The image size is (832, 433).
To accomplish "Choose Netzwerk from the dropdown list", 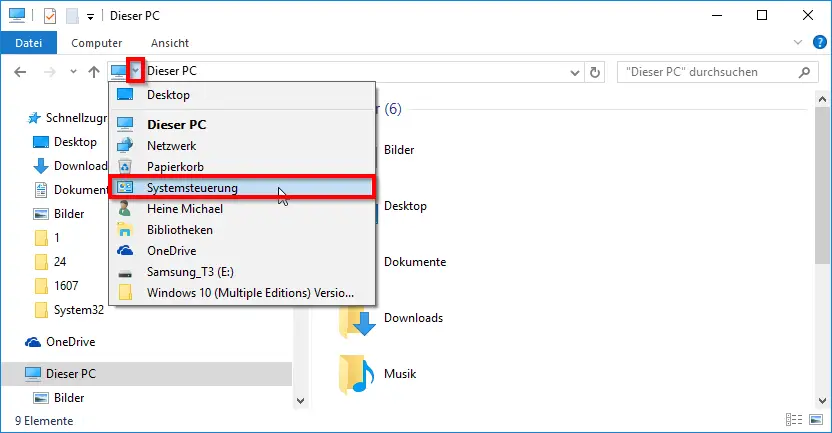I will coord(242,146).
